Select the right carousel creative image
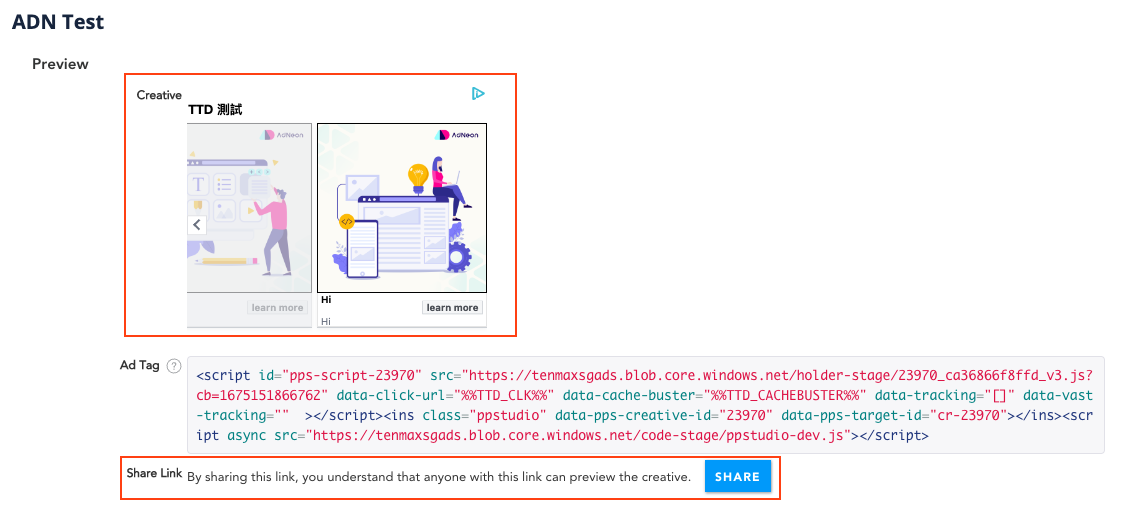Viewport: 1141px width, 515px height. [x=402, y=208]
